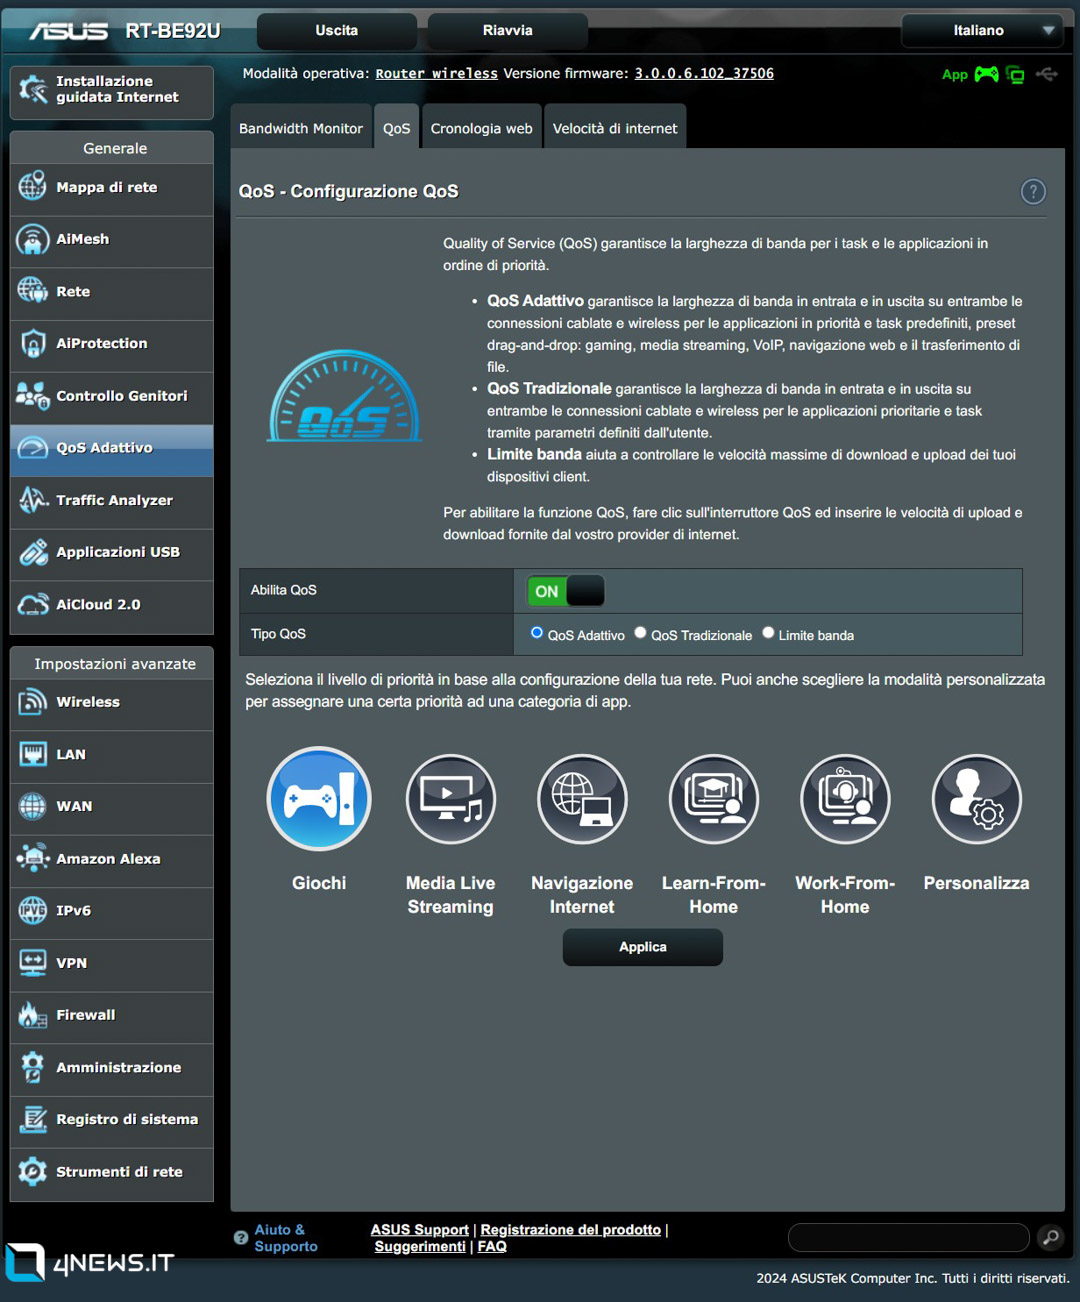The image size is (1080, 1302).
Task: Click the USB status icon
Action: pyautogui.click(x=1047, y=74)
